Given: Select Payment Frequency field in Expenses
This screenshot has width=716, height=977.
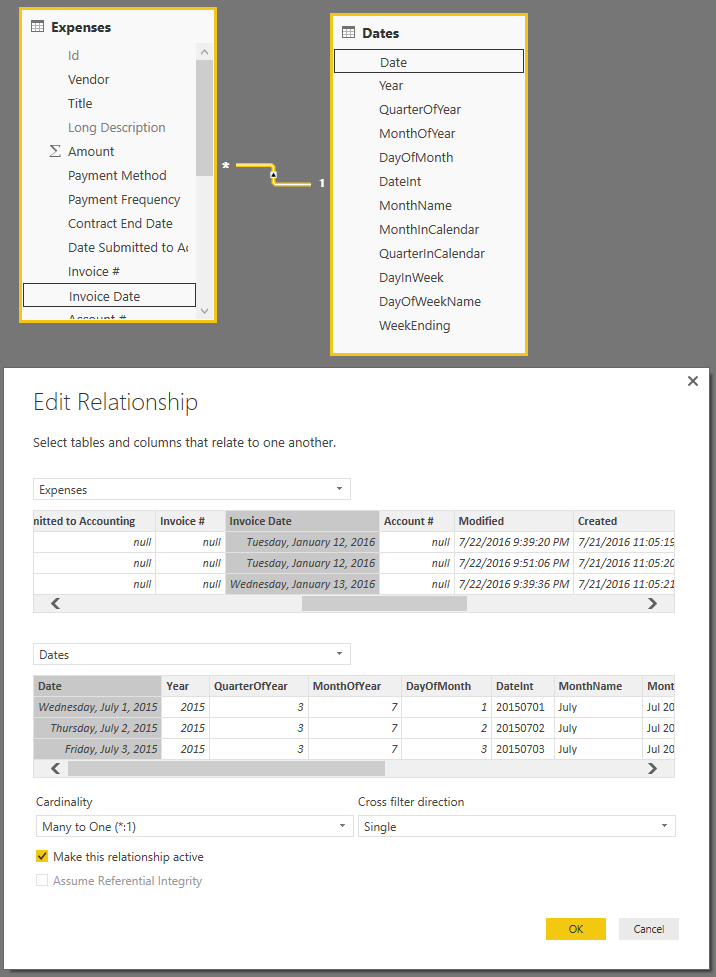Looking at the screenshot, I should coord(124,199).
